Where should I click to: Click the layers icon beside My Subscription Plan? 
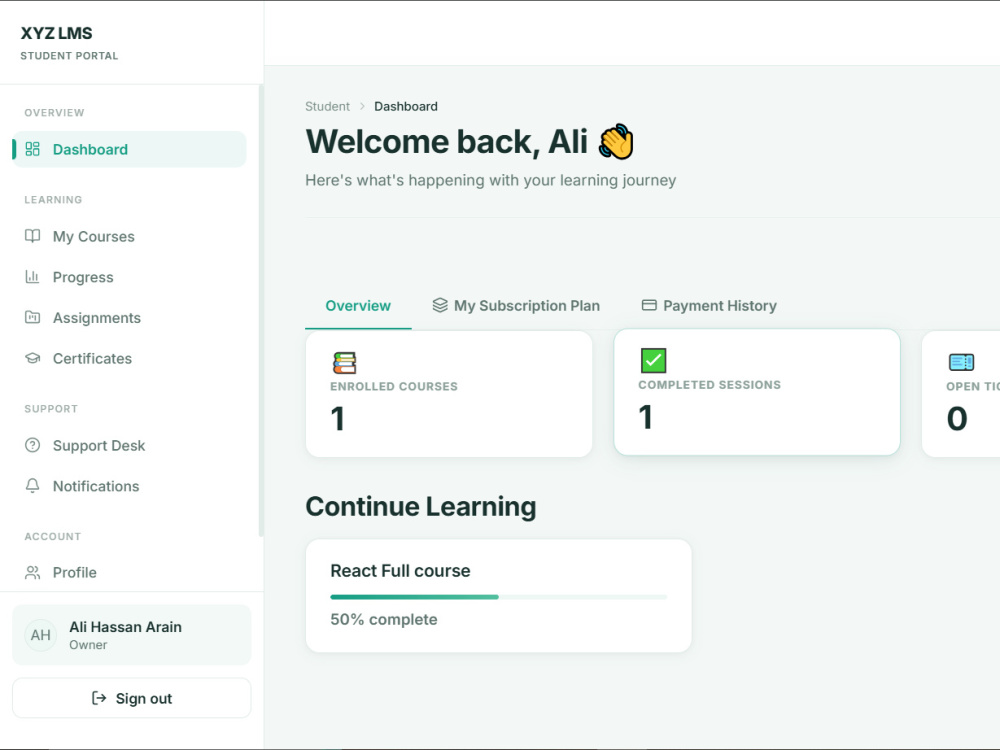click(440, 305)
